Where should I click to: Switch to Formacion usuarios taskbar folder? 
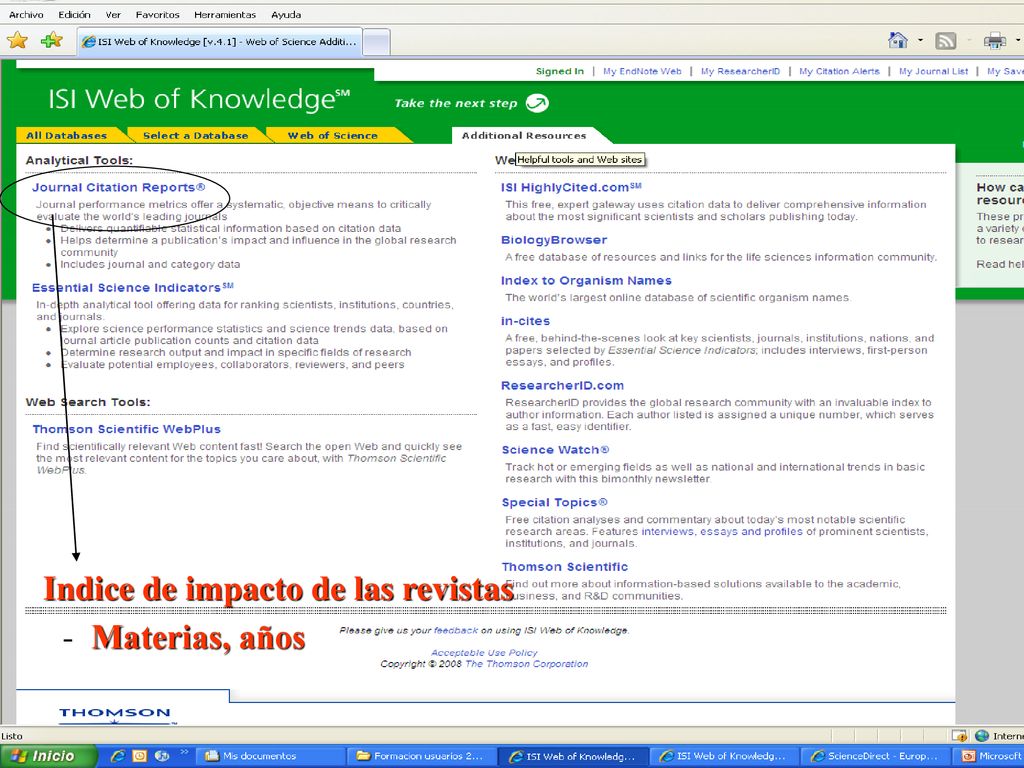(420, 756)
